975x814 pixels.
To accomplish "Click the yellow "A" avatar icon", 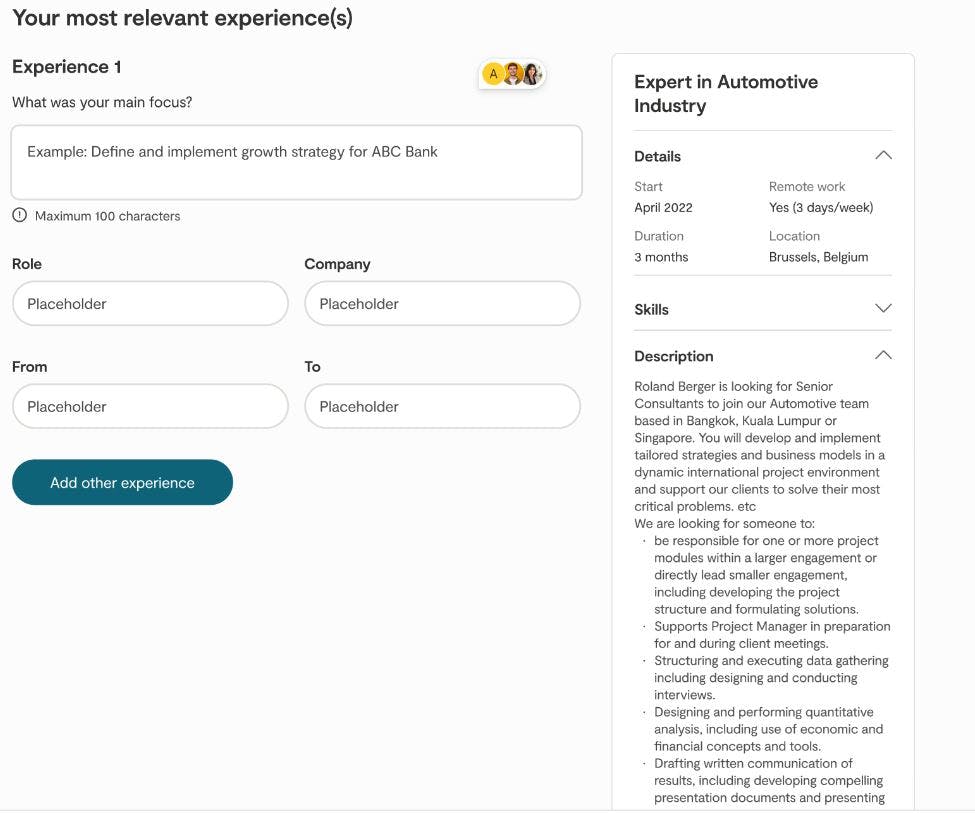I will click(x=493, y=74).
